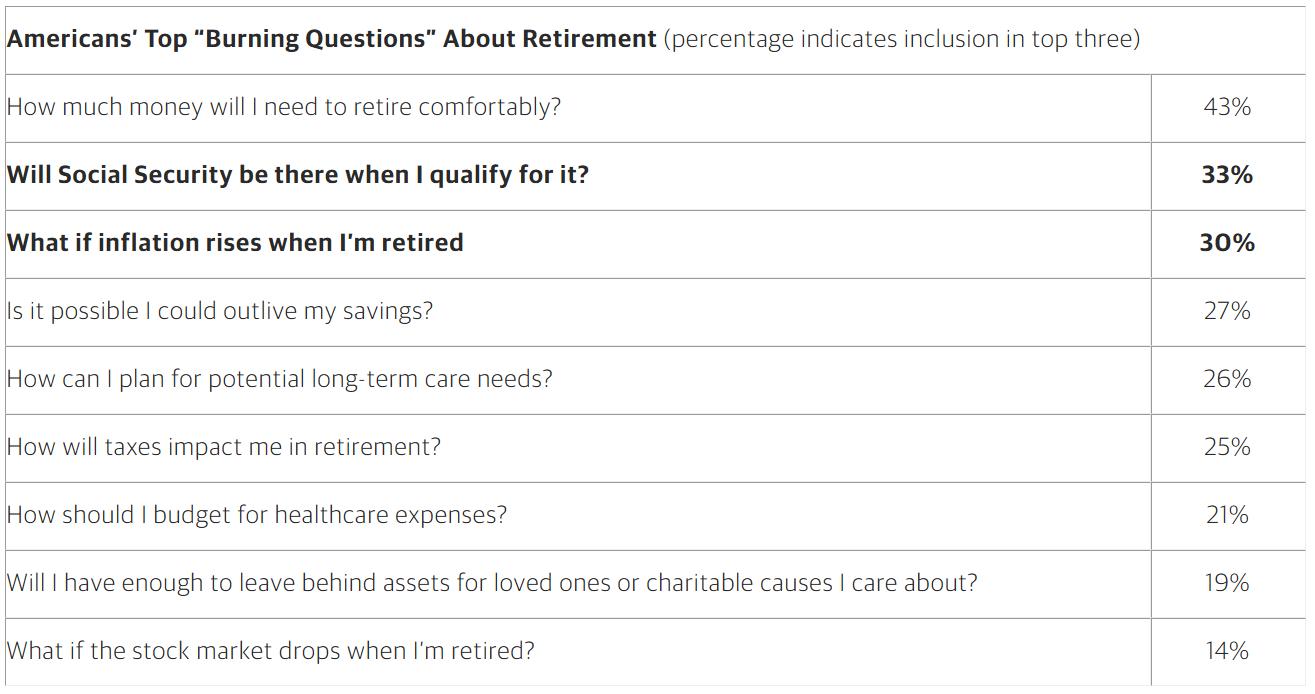This screenshot has height=694, width=1315.
Task: Click the 26% value cell
Action: pos(1227,379)
